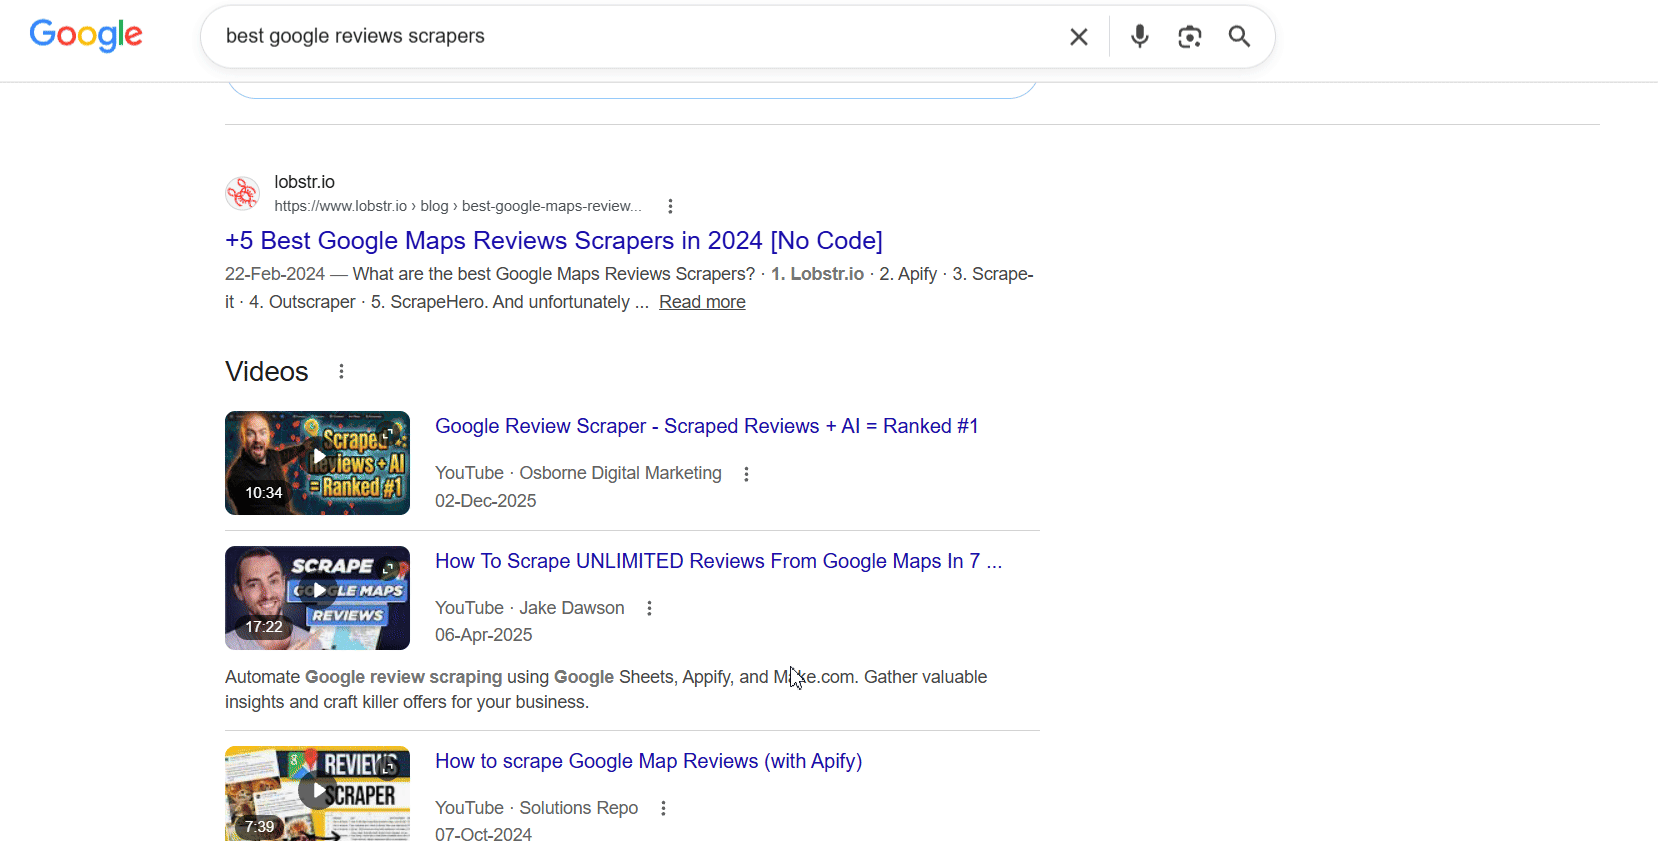Clear the search query with X icon
The width and height of the screenshot is (1658, 841).
pyautogui.click(x=1078, y=37)
